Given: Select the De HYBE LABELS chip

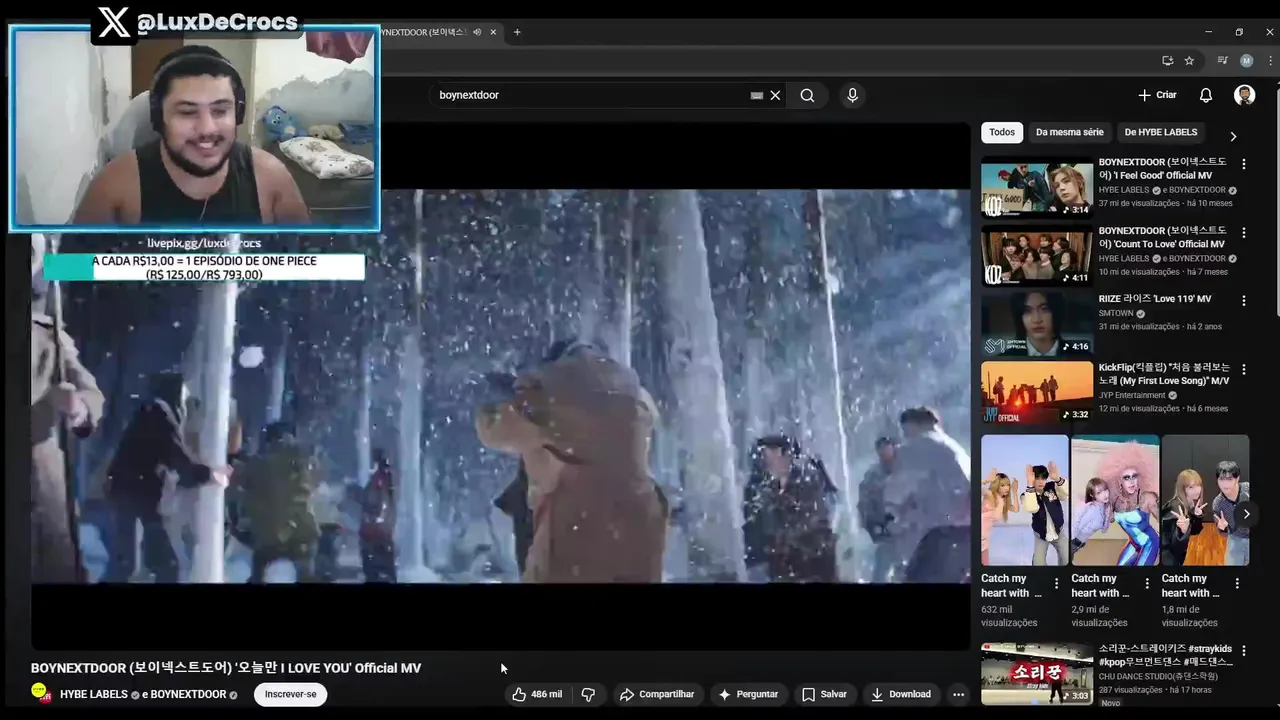Looking at the screenshot, I should [1160, 132].
